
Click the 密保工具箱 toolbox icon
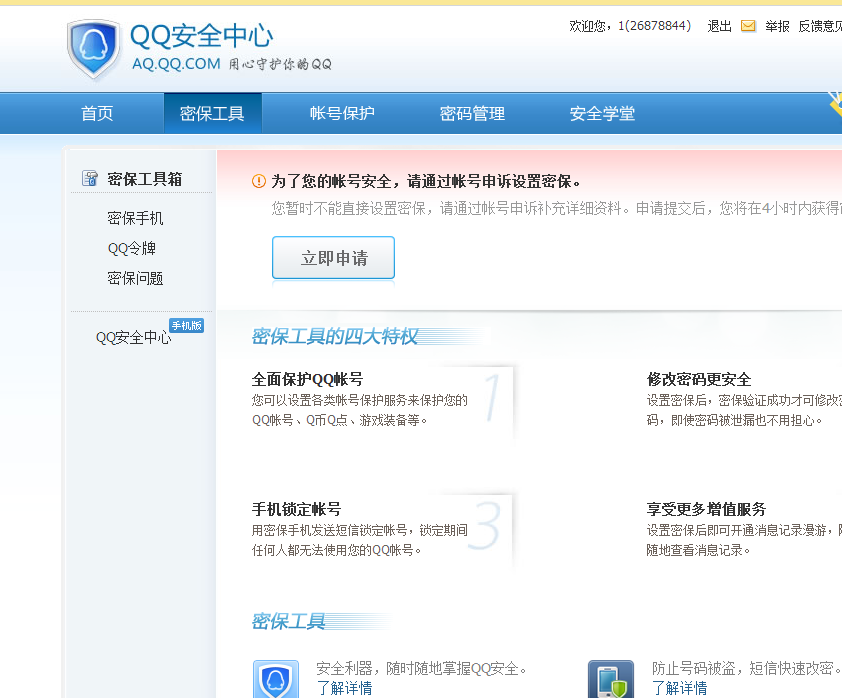pos(90,178)
